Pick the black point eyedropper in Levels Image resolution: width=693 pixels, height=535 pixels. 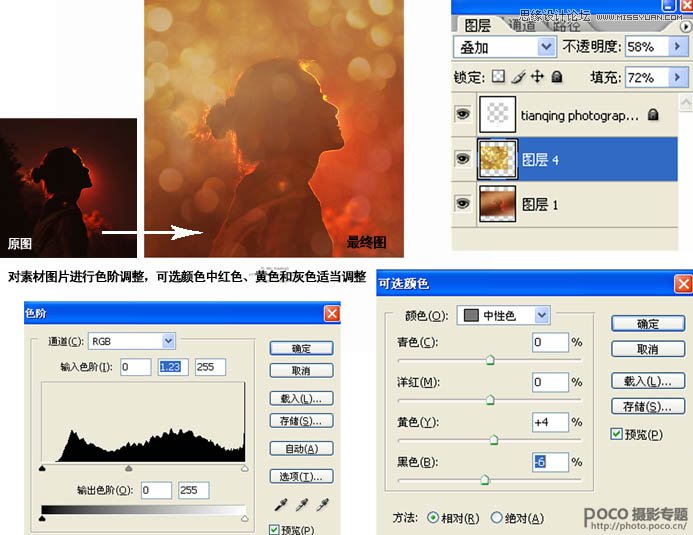pos(281,504)
